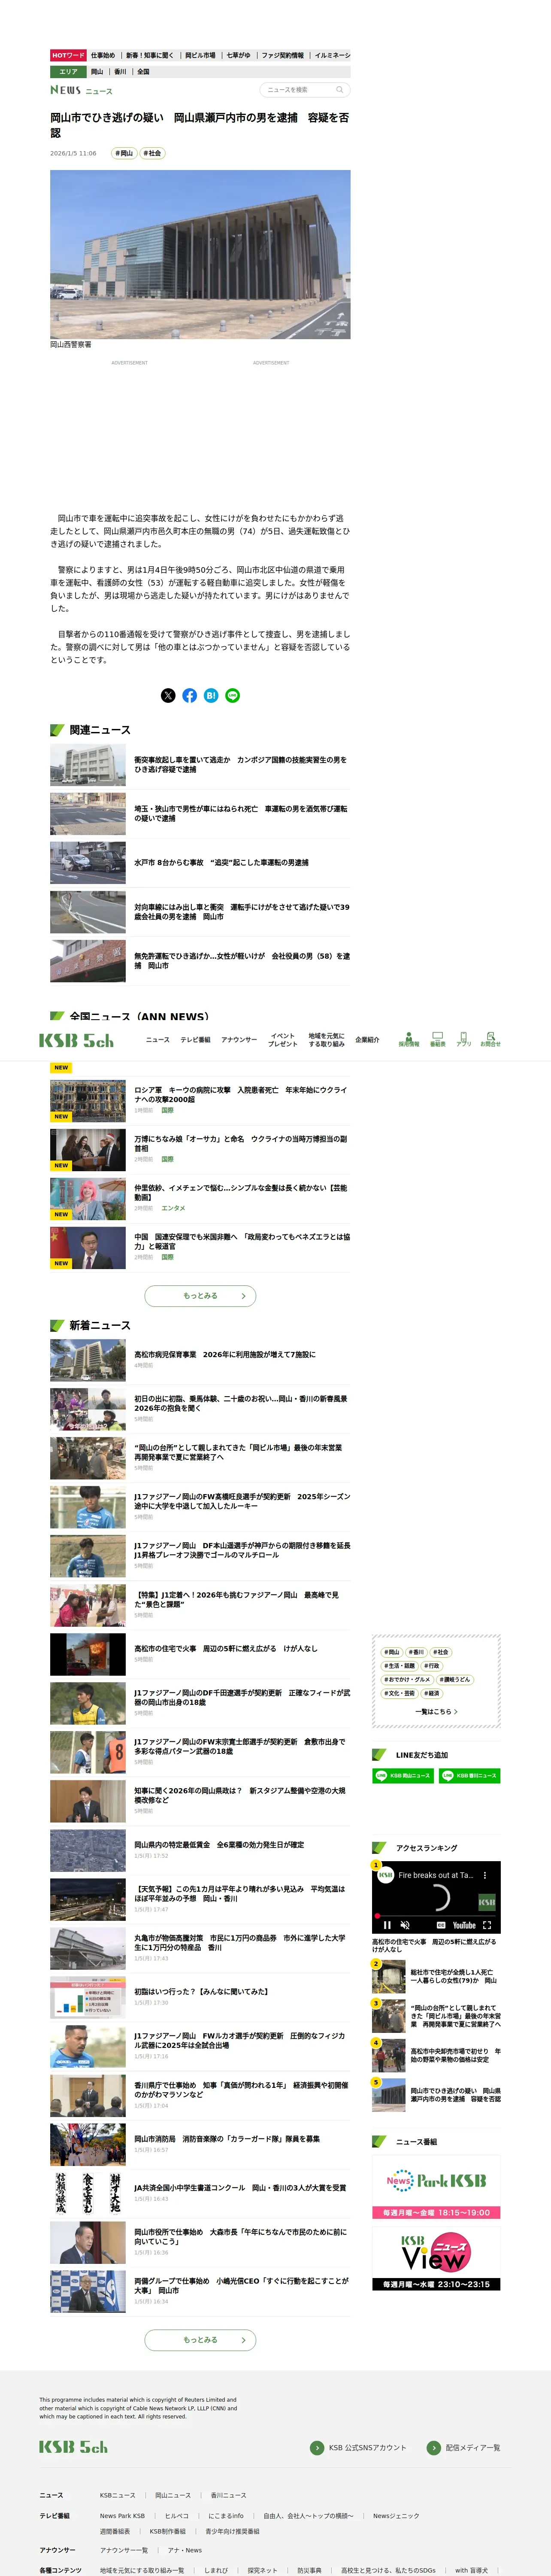Screen dimensions: 551x2576
Task: Share article via Hatena Bookmark icon
Action: pyautogui.click(x=211, y=695)
